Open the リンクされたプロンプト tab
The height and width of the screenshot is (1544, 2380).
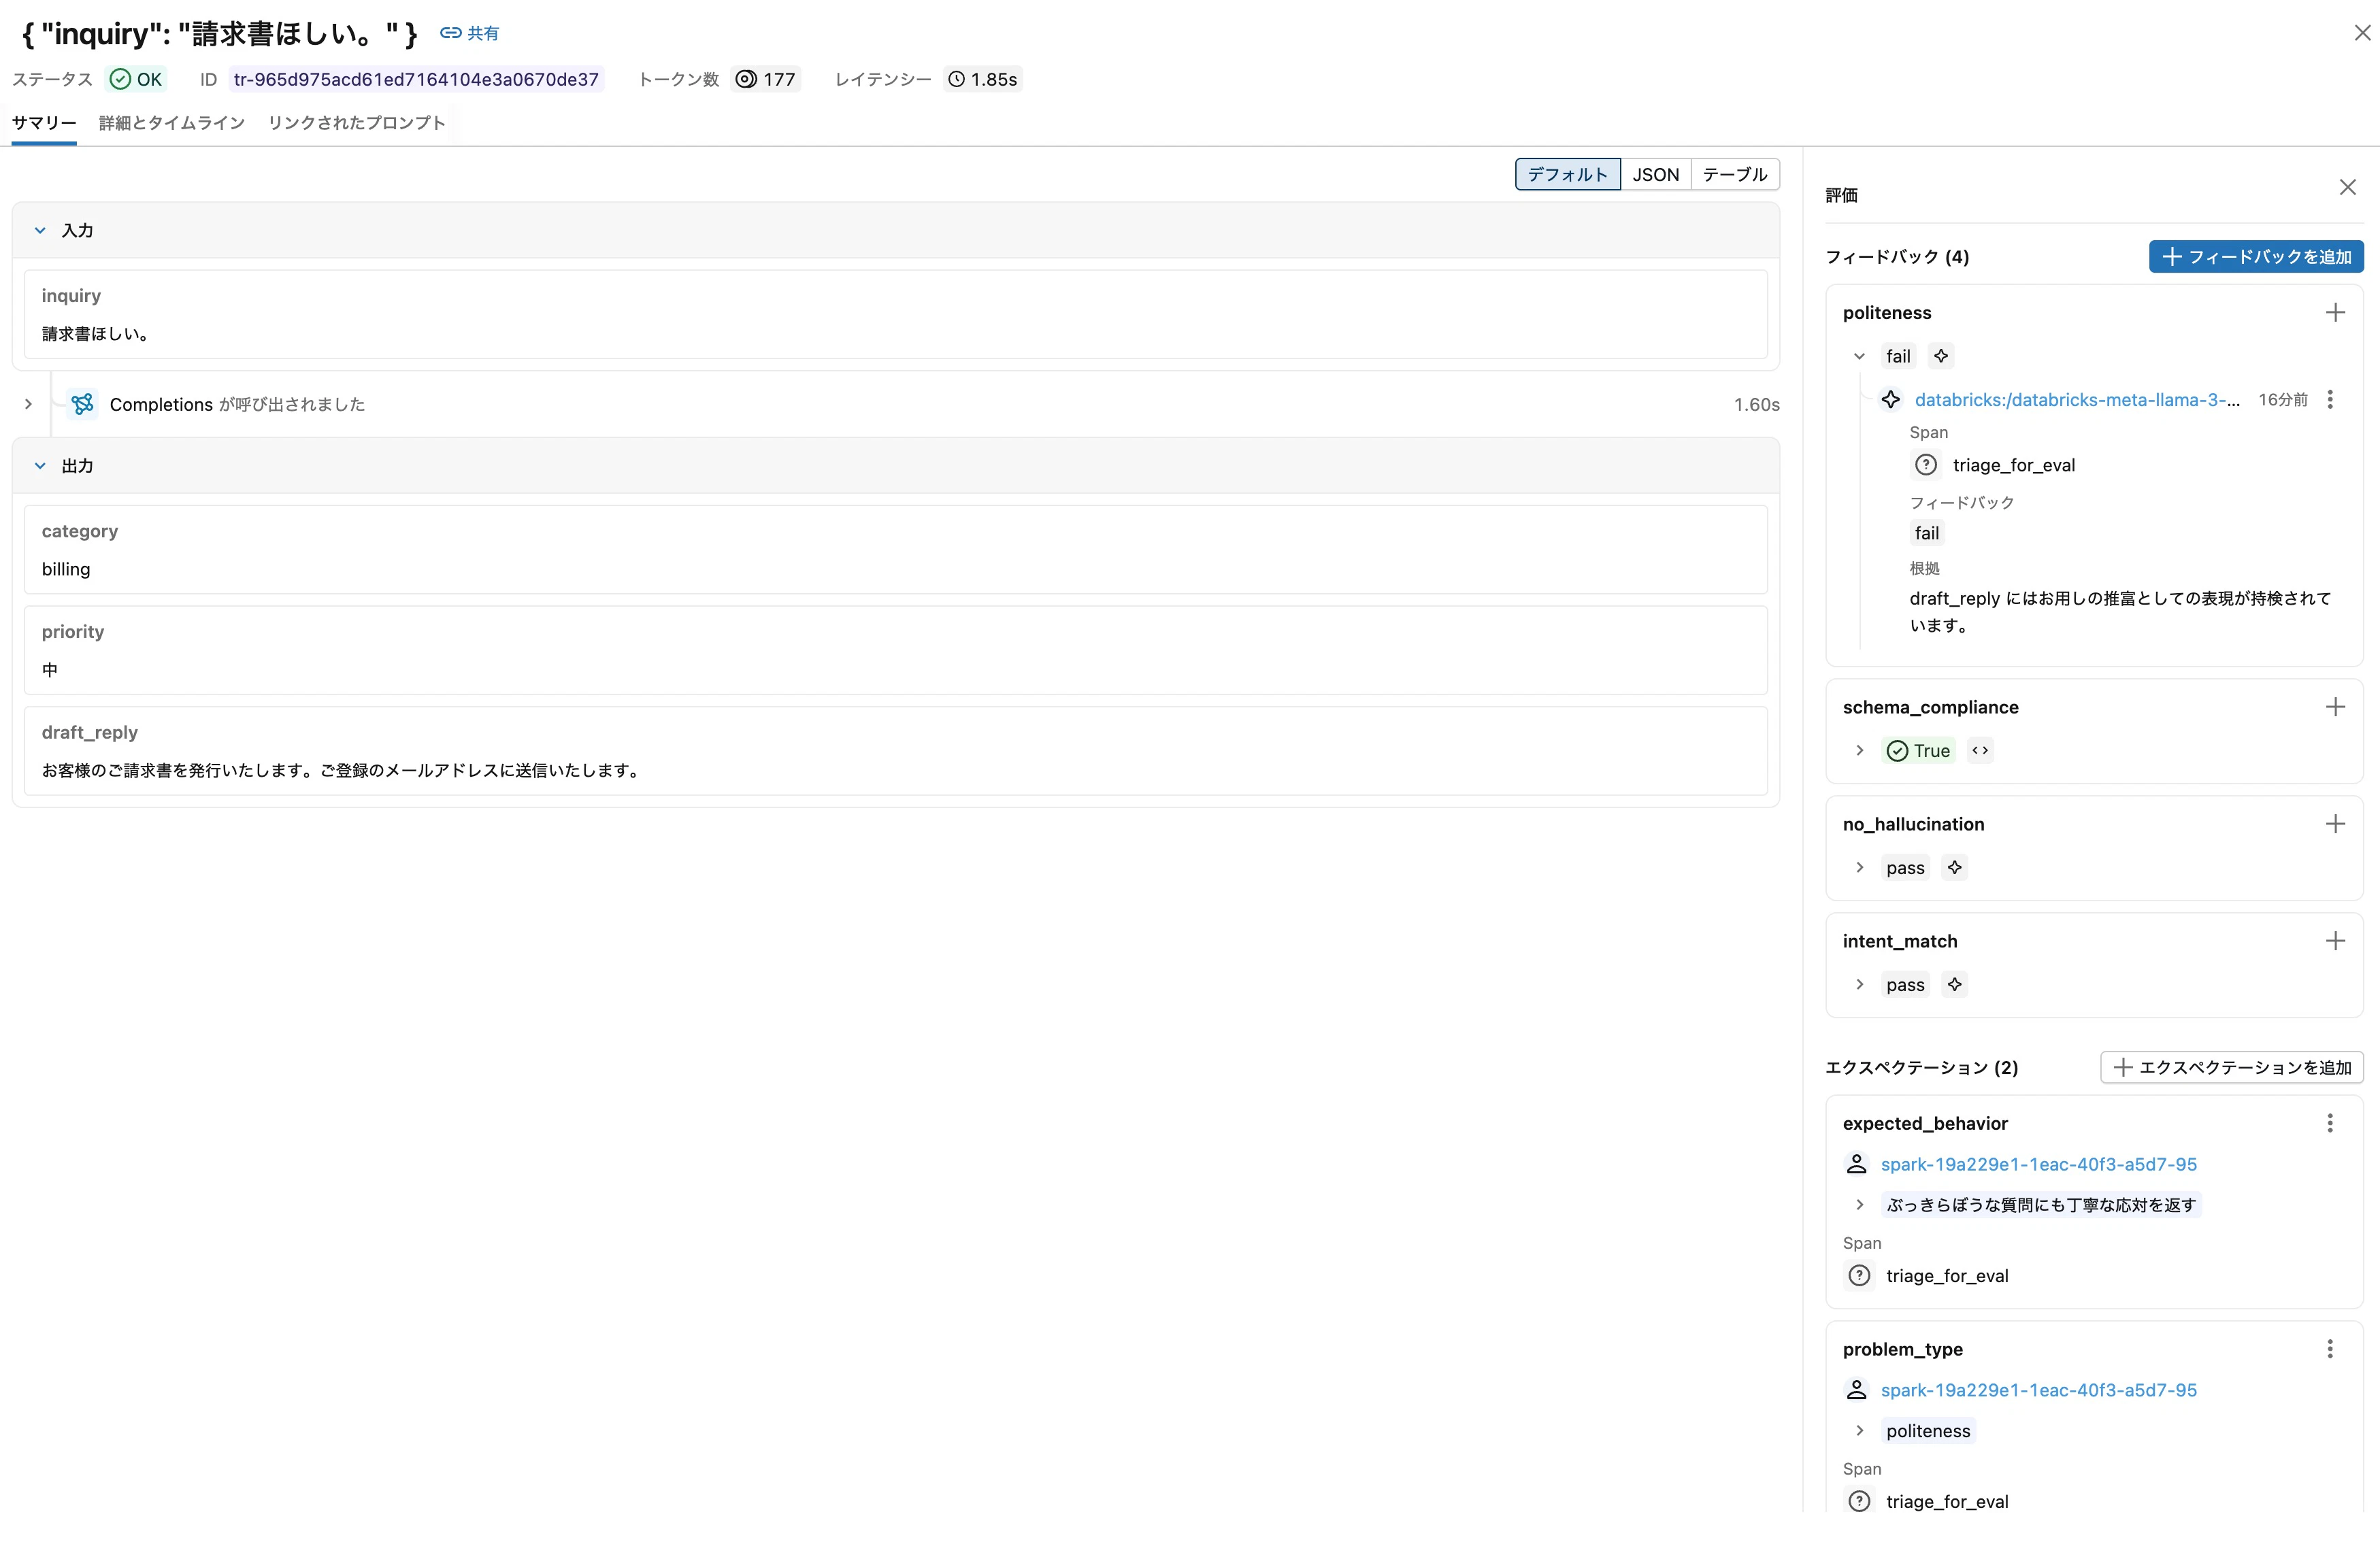356,123
